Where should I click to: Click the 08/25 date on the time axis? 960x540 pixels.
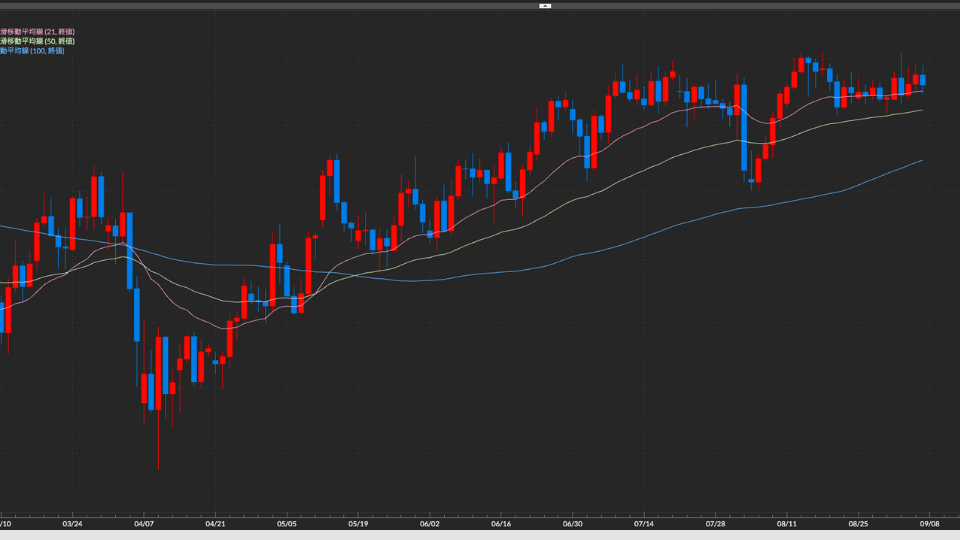click(x=859, y=523)
